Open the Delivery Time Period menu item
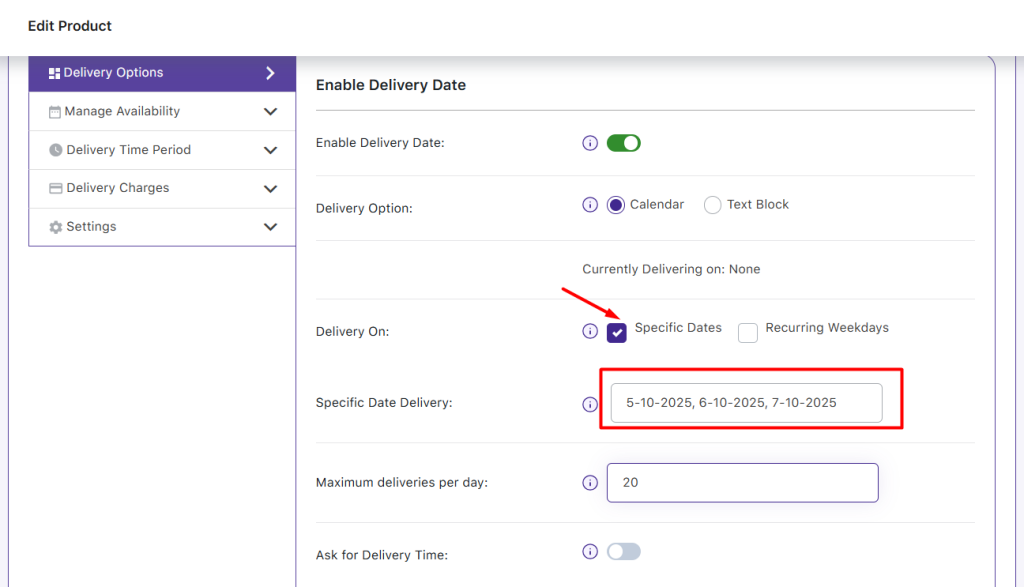 click(x=128, y=150)
